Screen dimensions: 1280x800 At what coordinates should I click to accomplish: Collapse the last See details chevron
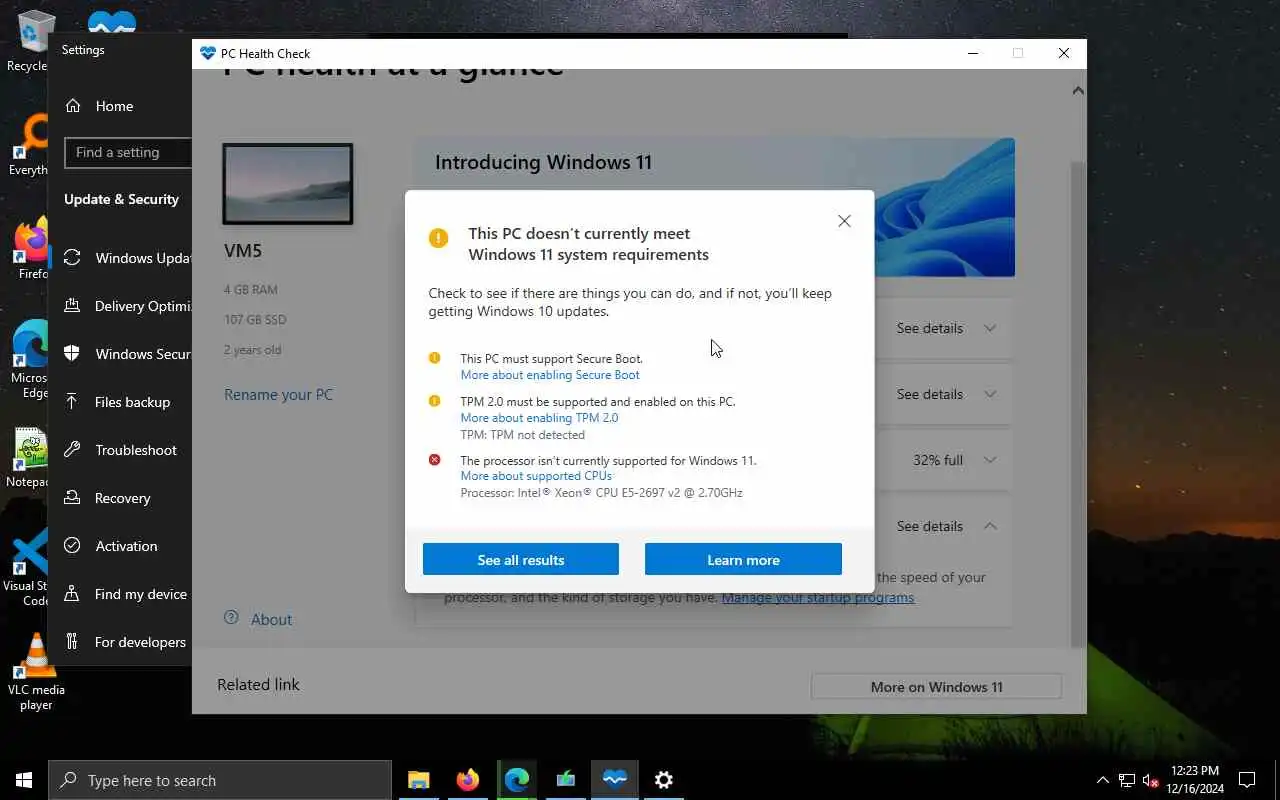coord(990,526)
